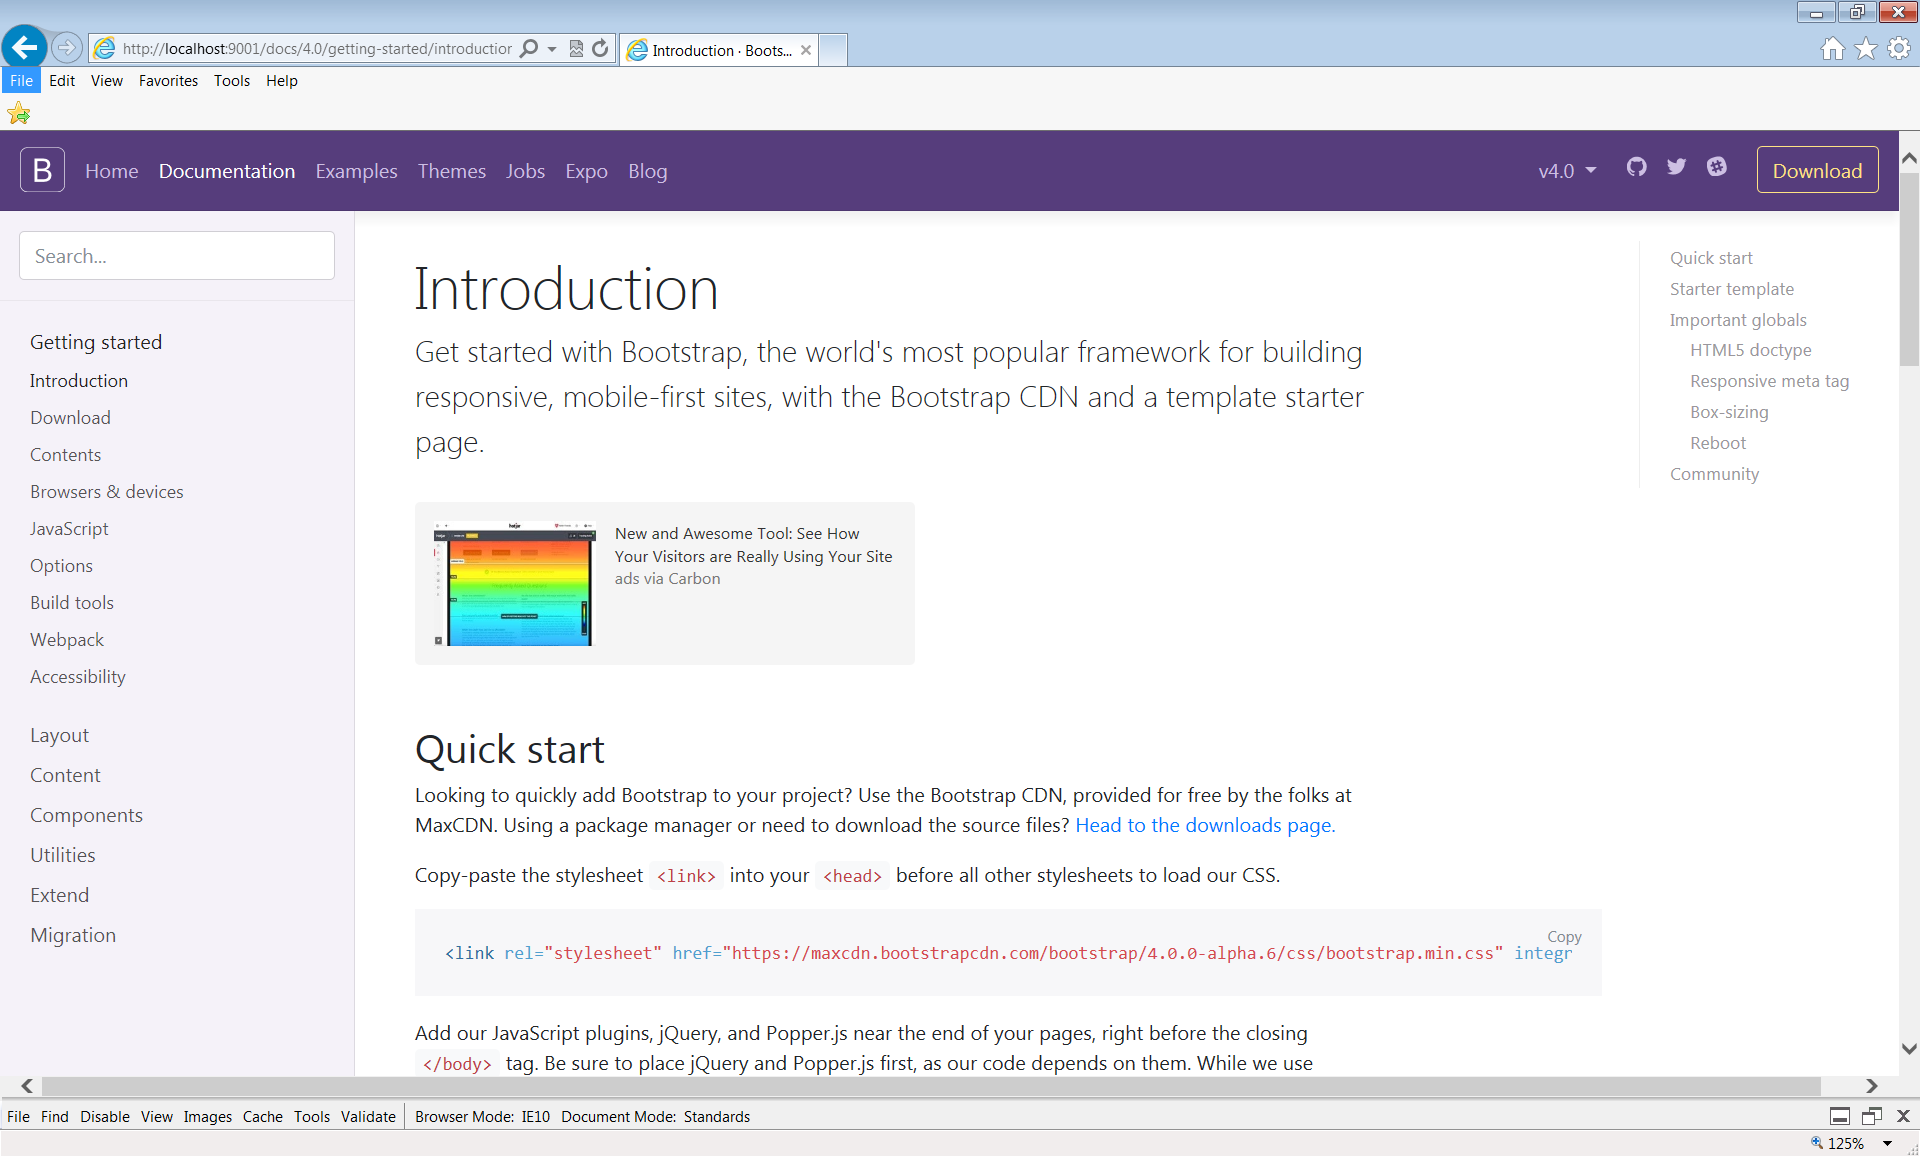Image resolution: width=1920 pixels, height=1156 pixels.
Task: Click the browser Back arrow button
Action: pyautogui.click(x=24, y=47)
